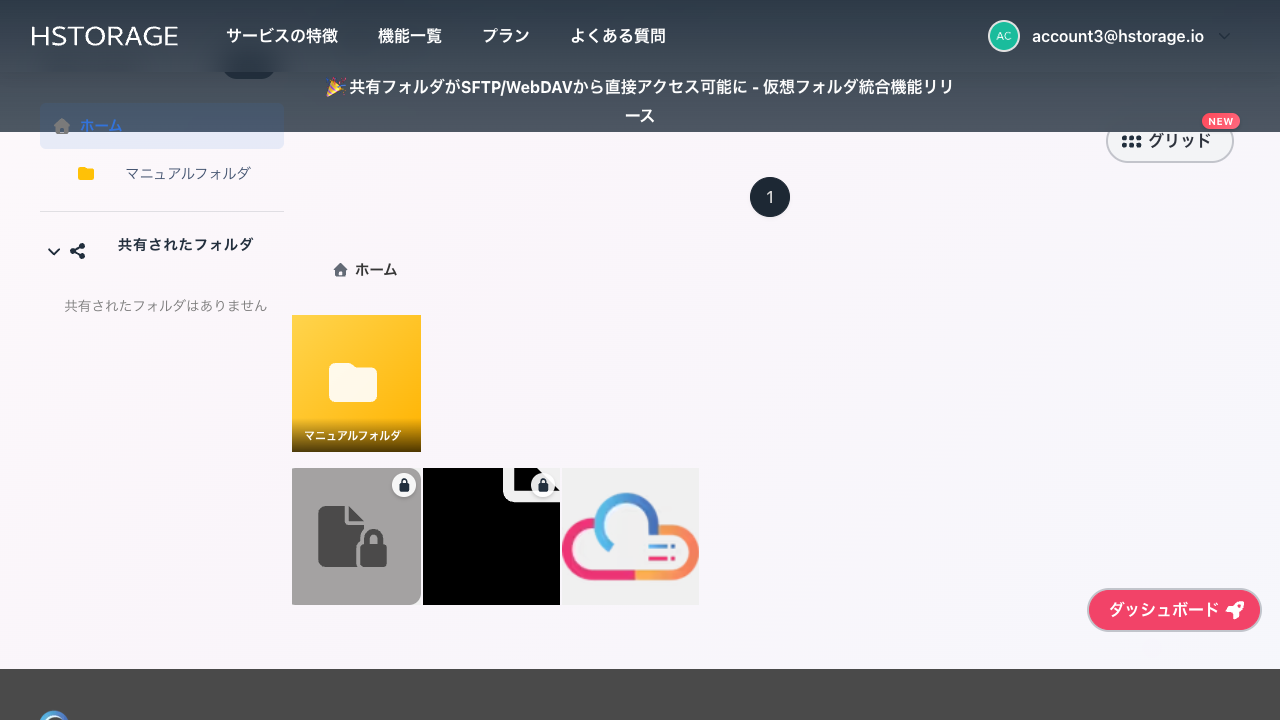Open よくある質問 menu item
Screen dimensions: 1280x720
(618, 36)
